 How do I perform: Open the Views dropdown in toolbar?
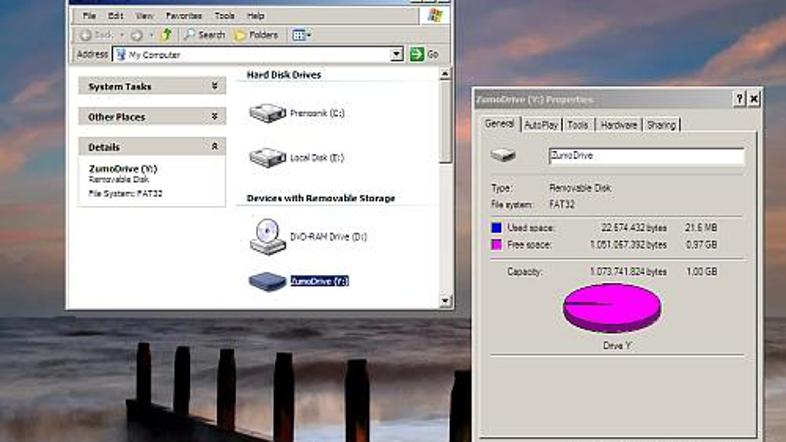pyautogui.click(x=301, y=35)
